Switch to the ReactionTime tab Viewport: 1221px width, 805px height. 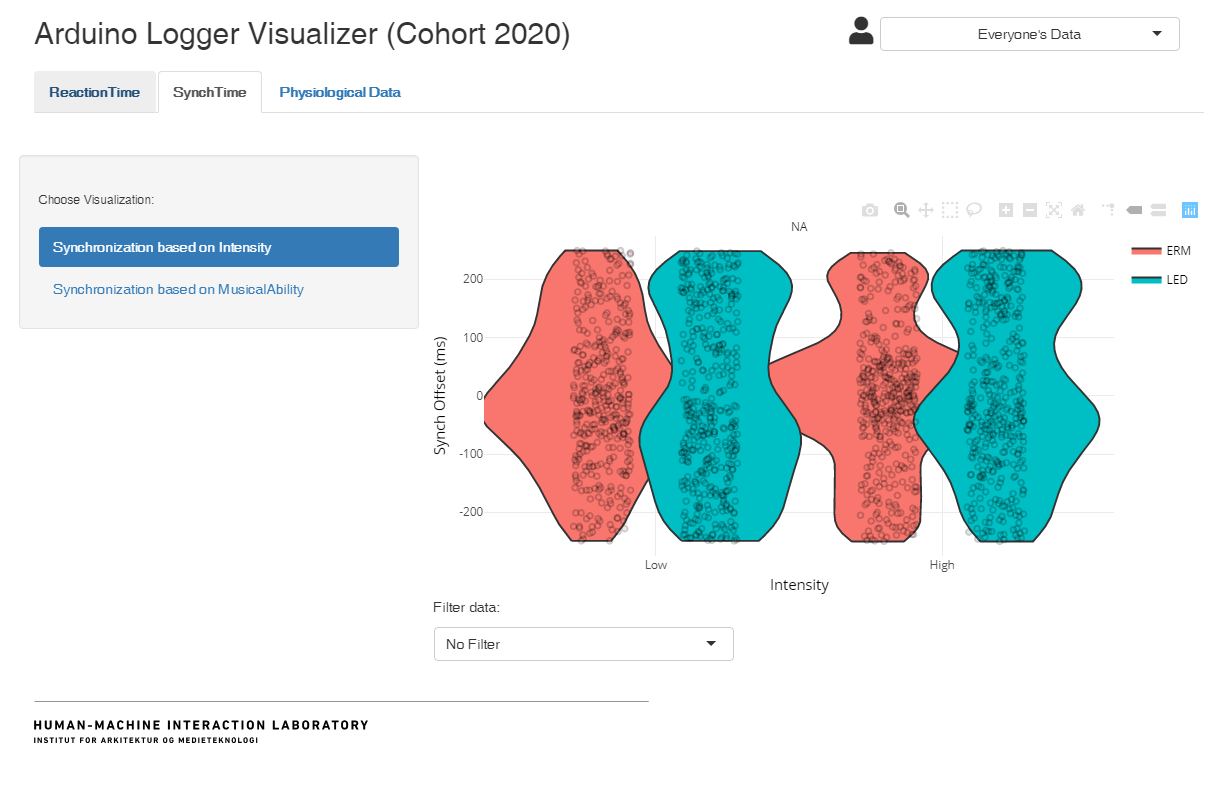pyautogui.click(x=95, y=91)
